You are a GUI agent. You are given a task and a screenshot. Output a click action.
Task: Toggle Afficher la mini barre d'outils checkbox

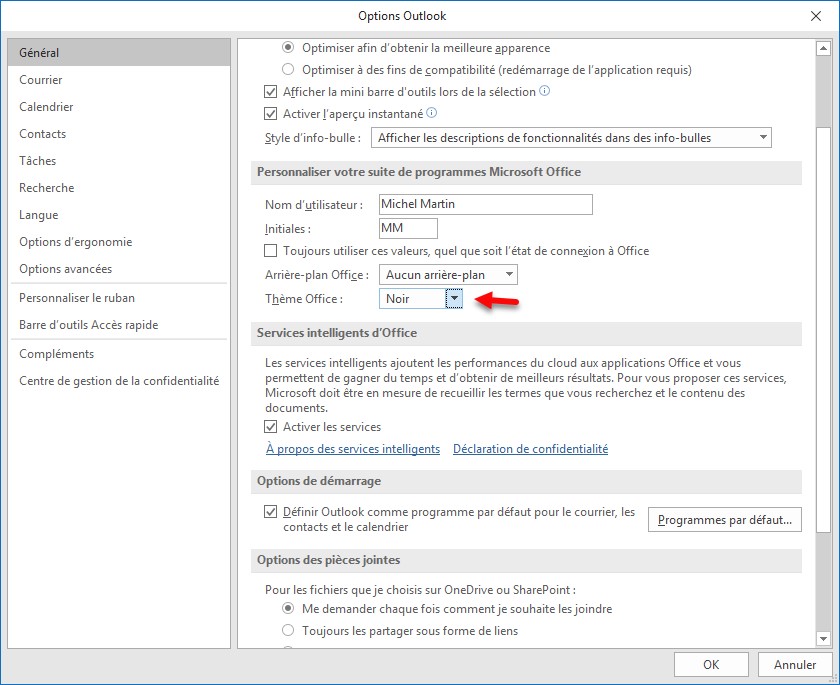coord(271,92)
